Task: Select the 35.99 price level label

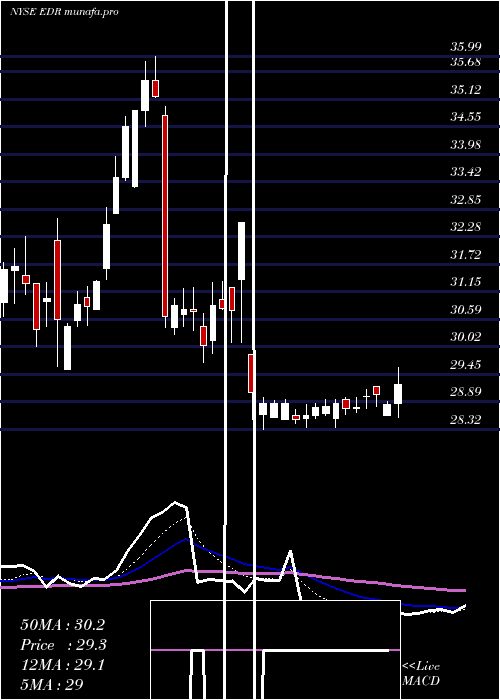Action: 465,47
